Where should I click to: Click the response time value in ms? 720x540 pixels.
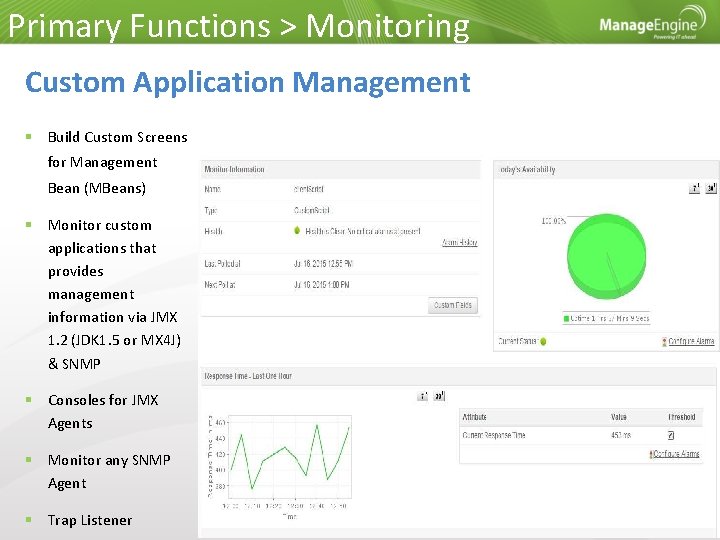pos(621,435)
